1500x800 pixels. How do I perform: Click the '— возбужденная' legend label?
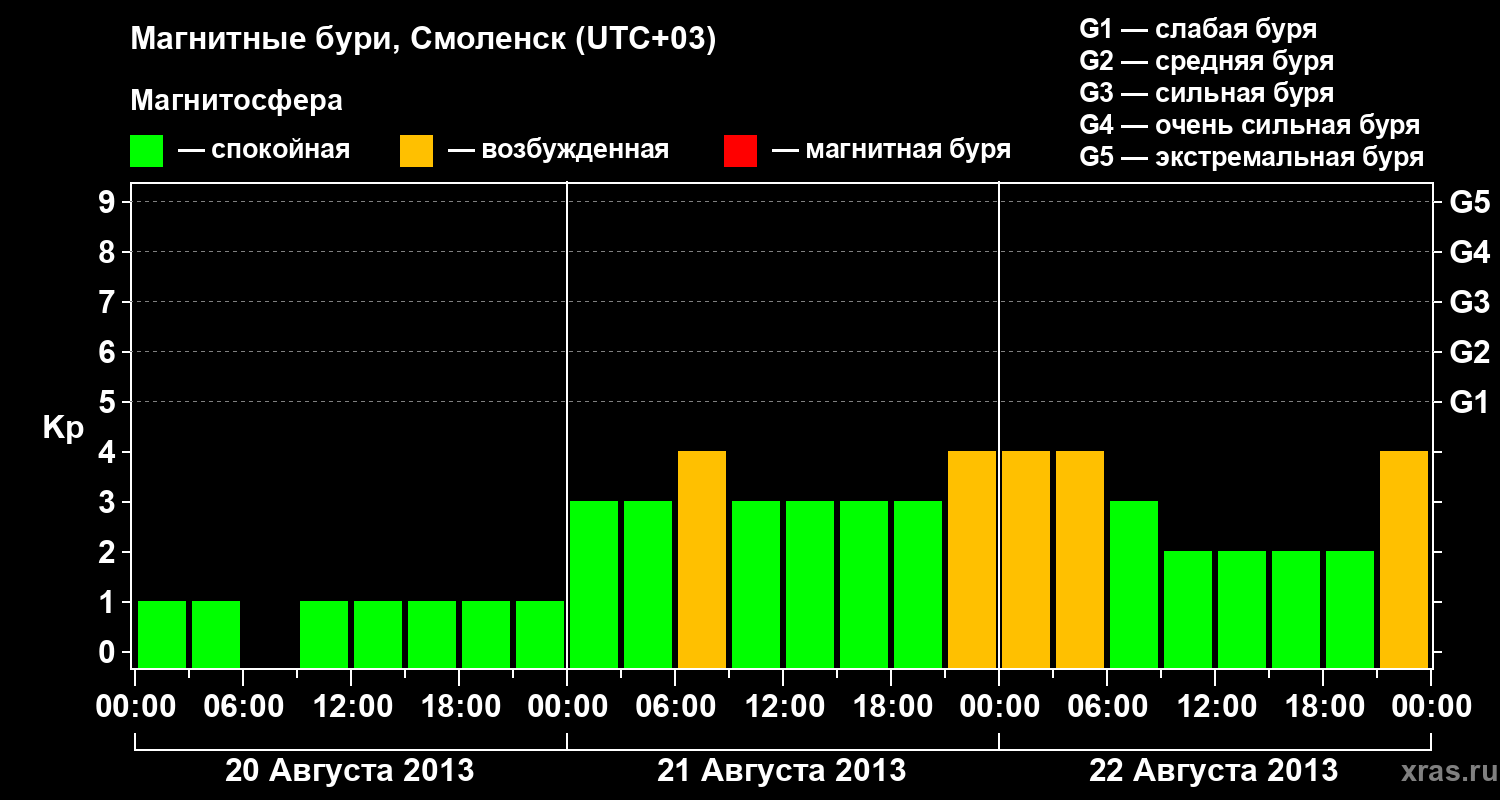(x=559, y=151)
